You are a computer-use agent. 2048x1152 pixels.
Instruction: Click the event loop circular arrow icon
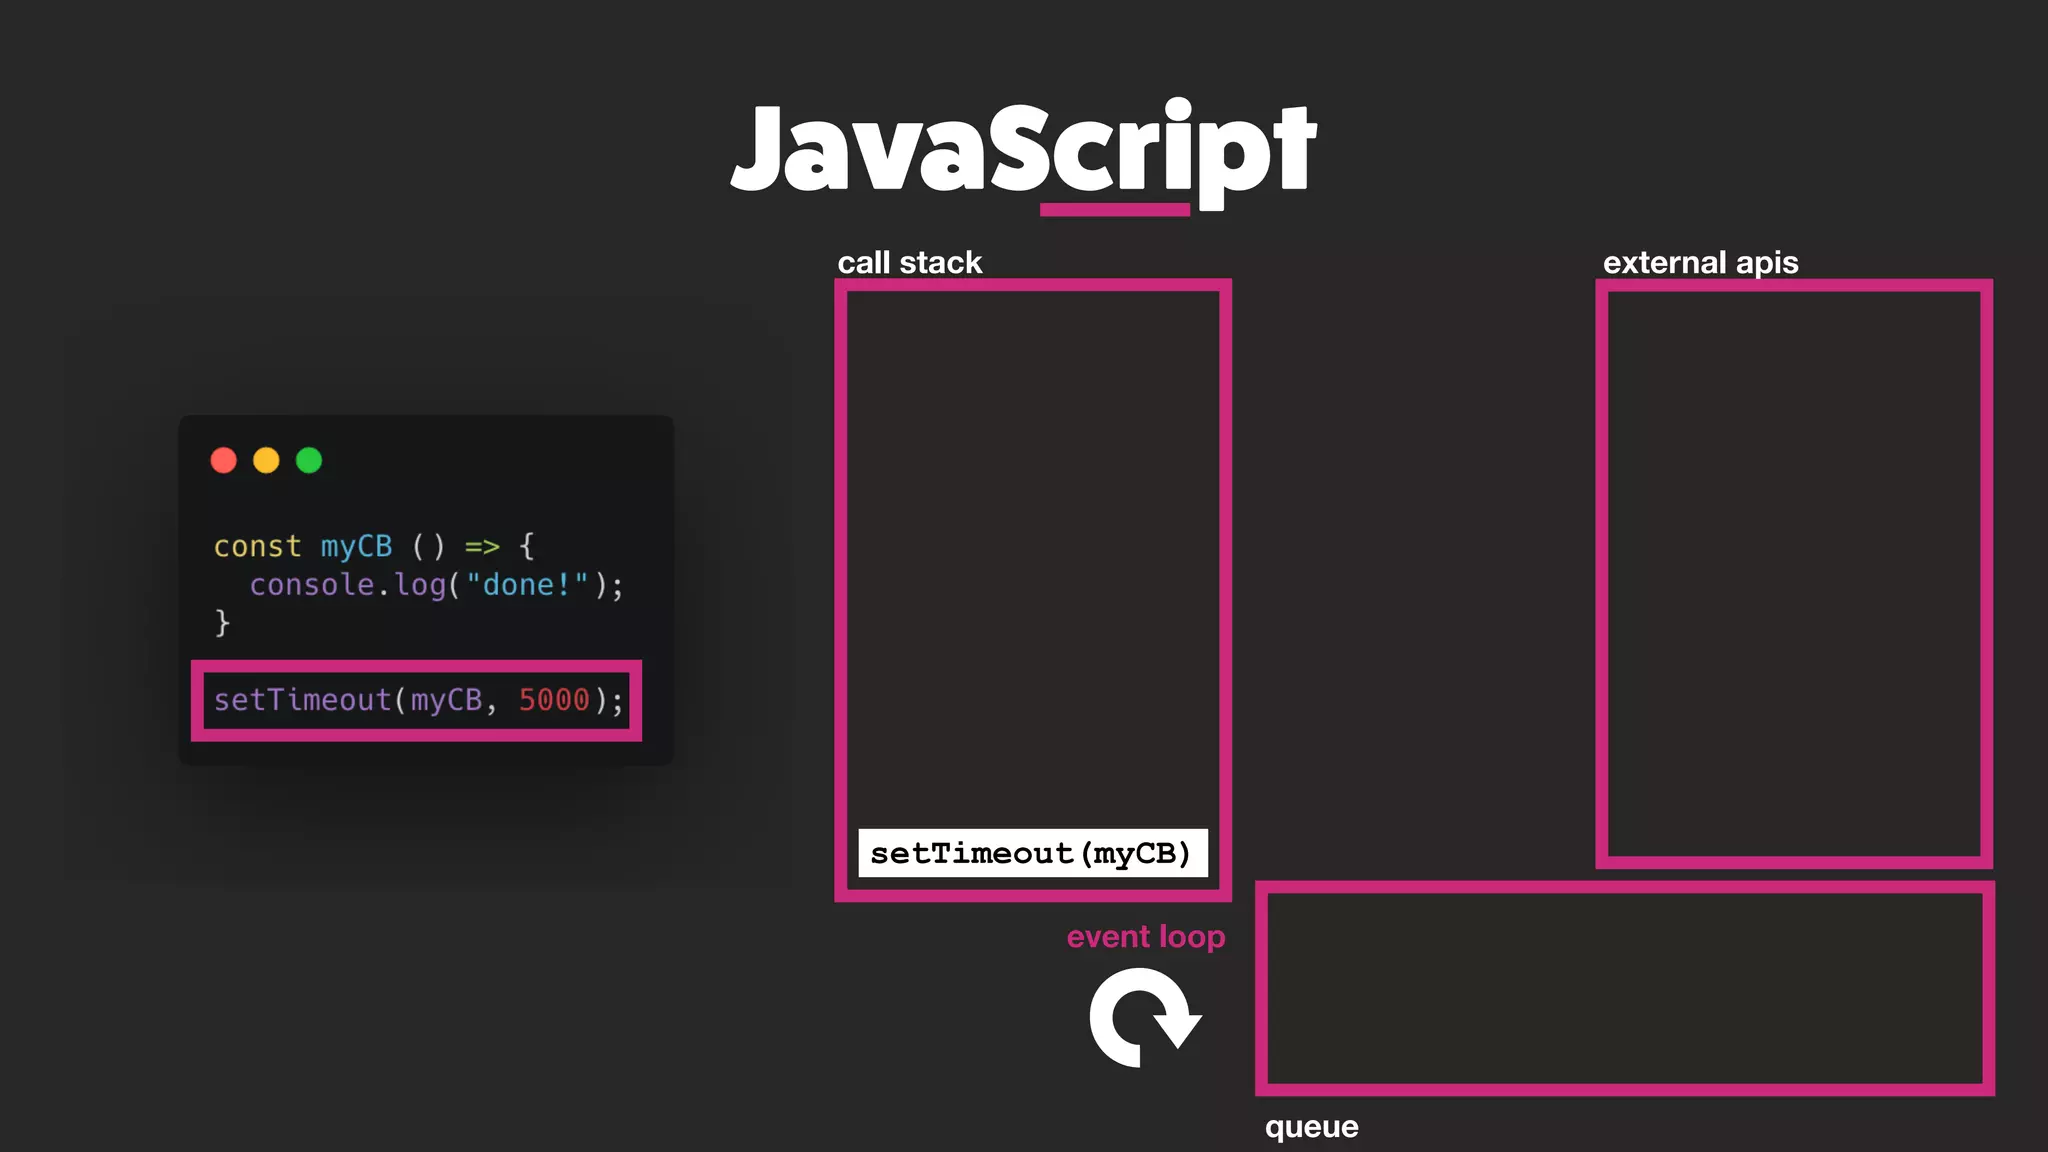coord(1145,1017)
